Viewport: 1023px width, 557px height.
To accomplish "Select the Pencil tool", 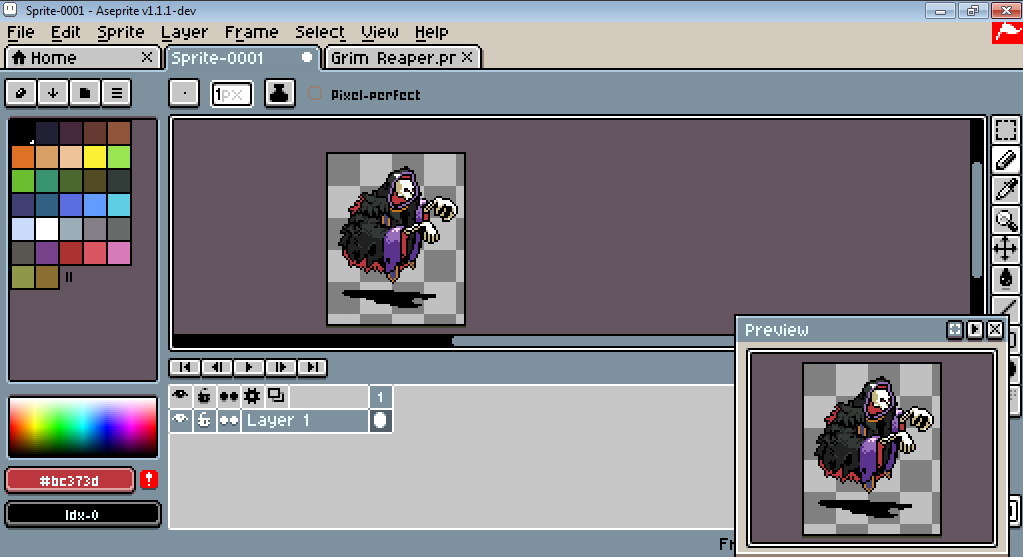I will pyautogui.click(x=1005, y=160).
